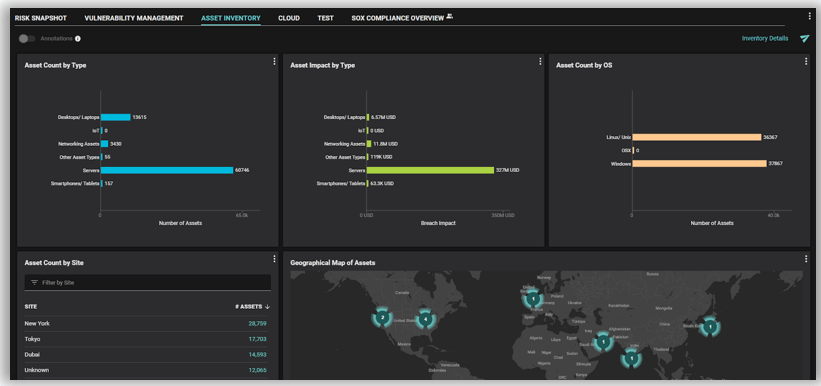Viewport: 821px width, 386px height.
Task: Click the OSX label in OS chart
Action: coord(626,150)
